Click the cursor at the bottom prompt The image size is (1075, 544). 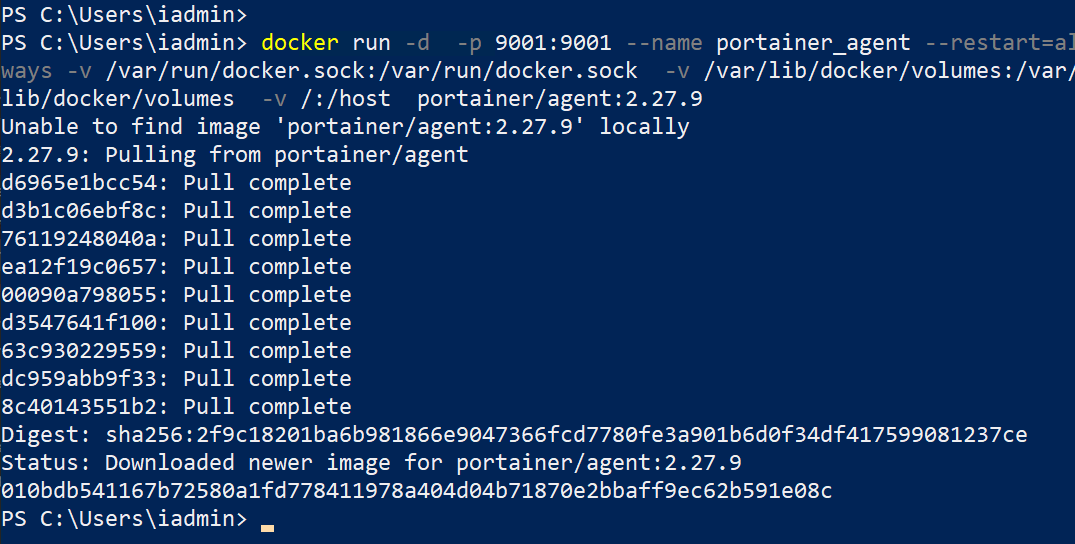click(x=267, y=521)
